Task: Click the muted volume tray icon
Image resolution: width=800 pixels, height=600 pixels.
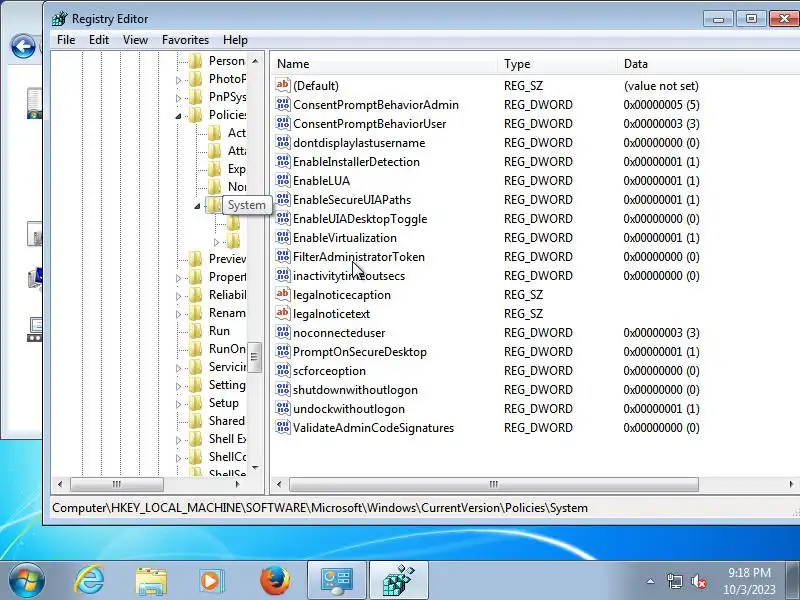Action: click(x=698, y=581)
